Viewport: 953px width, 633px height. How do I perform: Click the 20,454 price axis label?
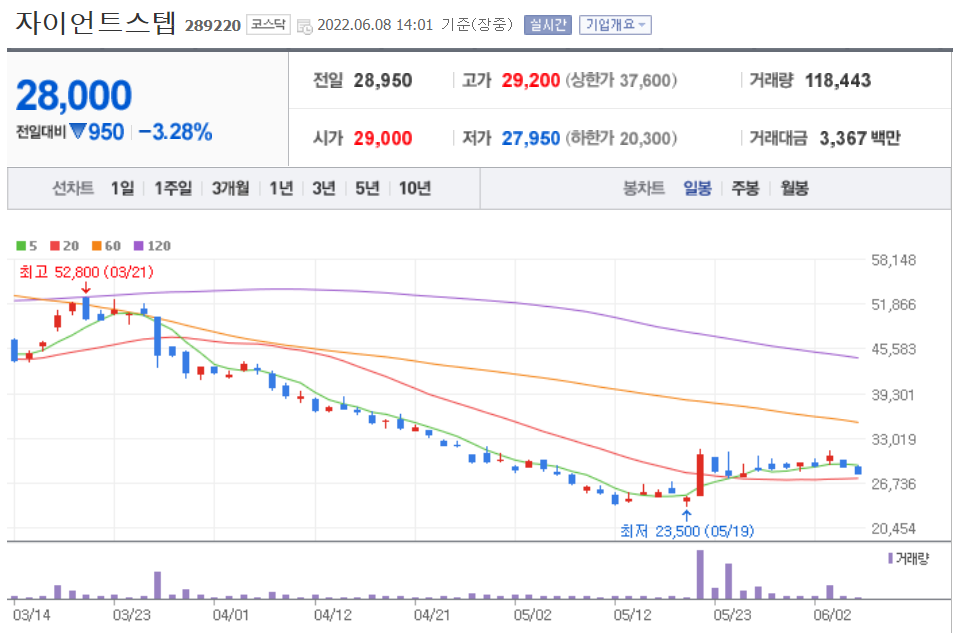(893, 528)
